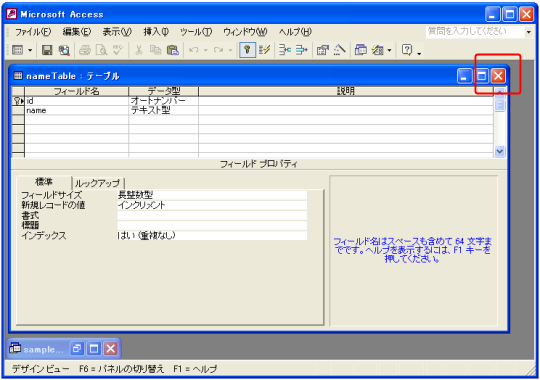540x380 pixels.
Task: Open the ファイル(F) menu
Action: pyautogui.click(x=33, y=32)
